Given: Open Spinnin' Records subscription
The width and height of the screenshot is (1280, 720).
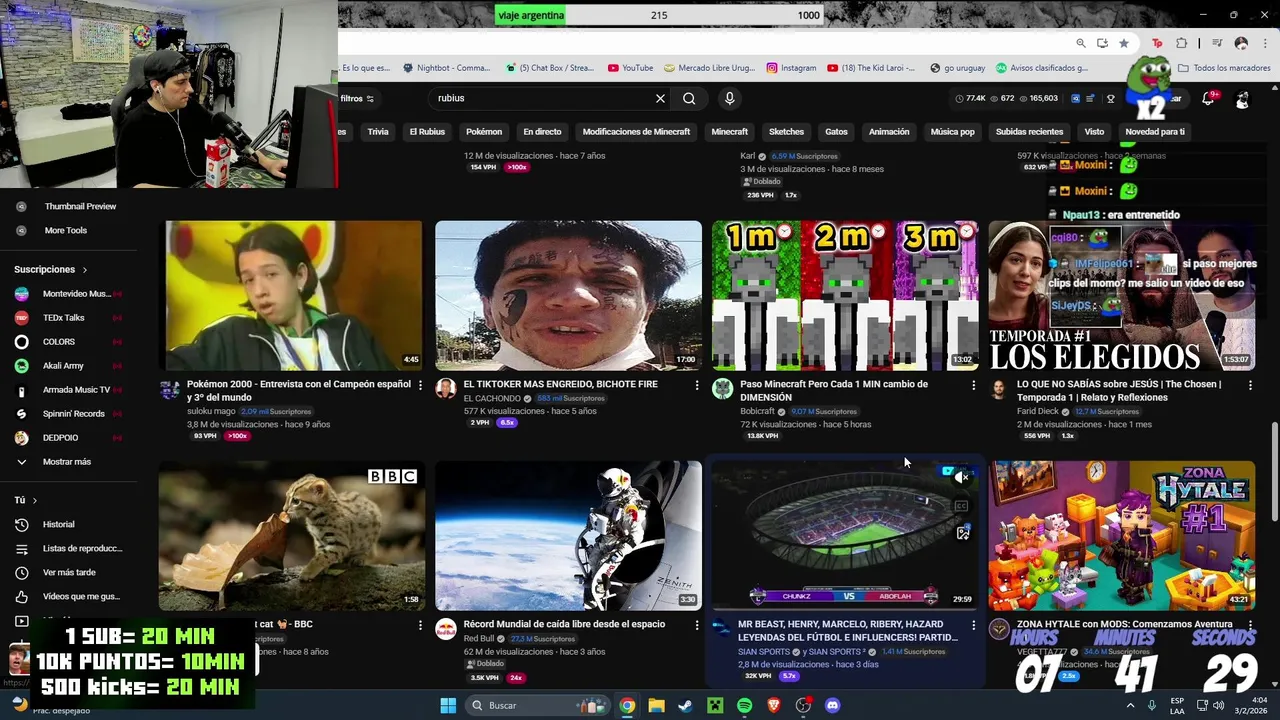Looking at the screenshot, I should pos(73,414).
